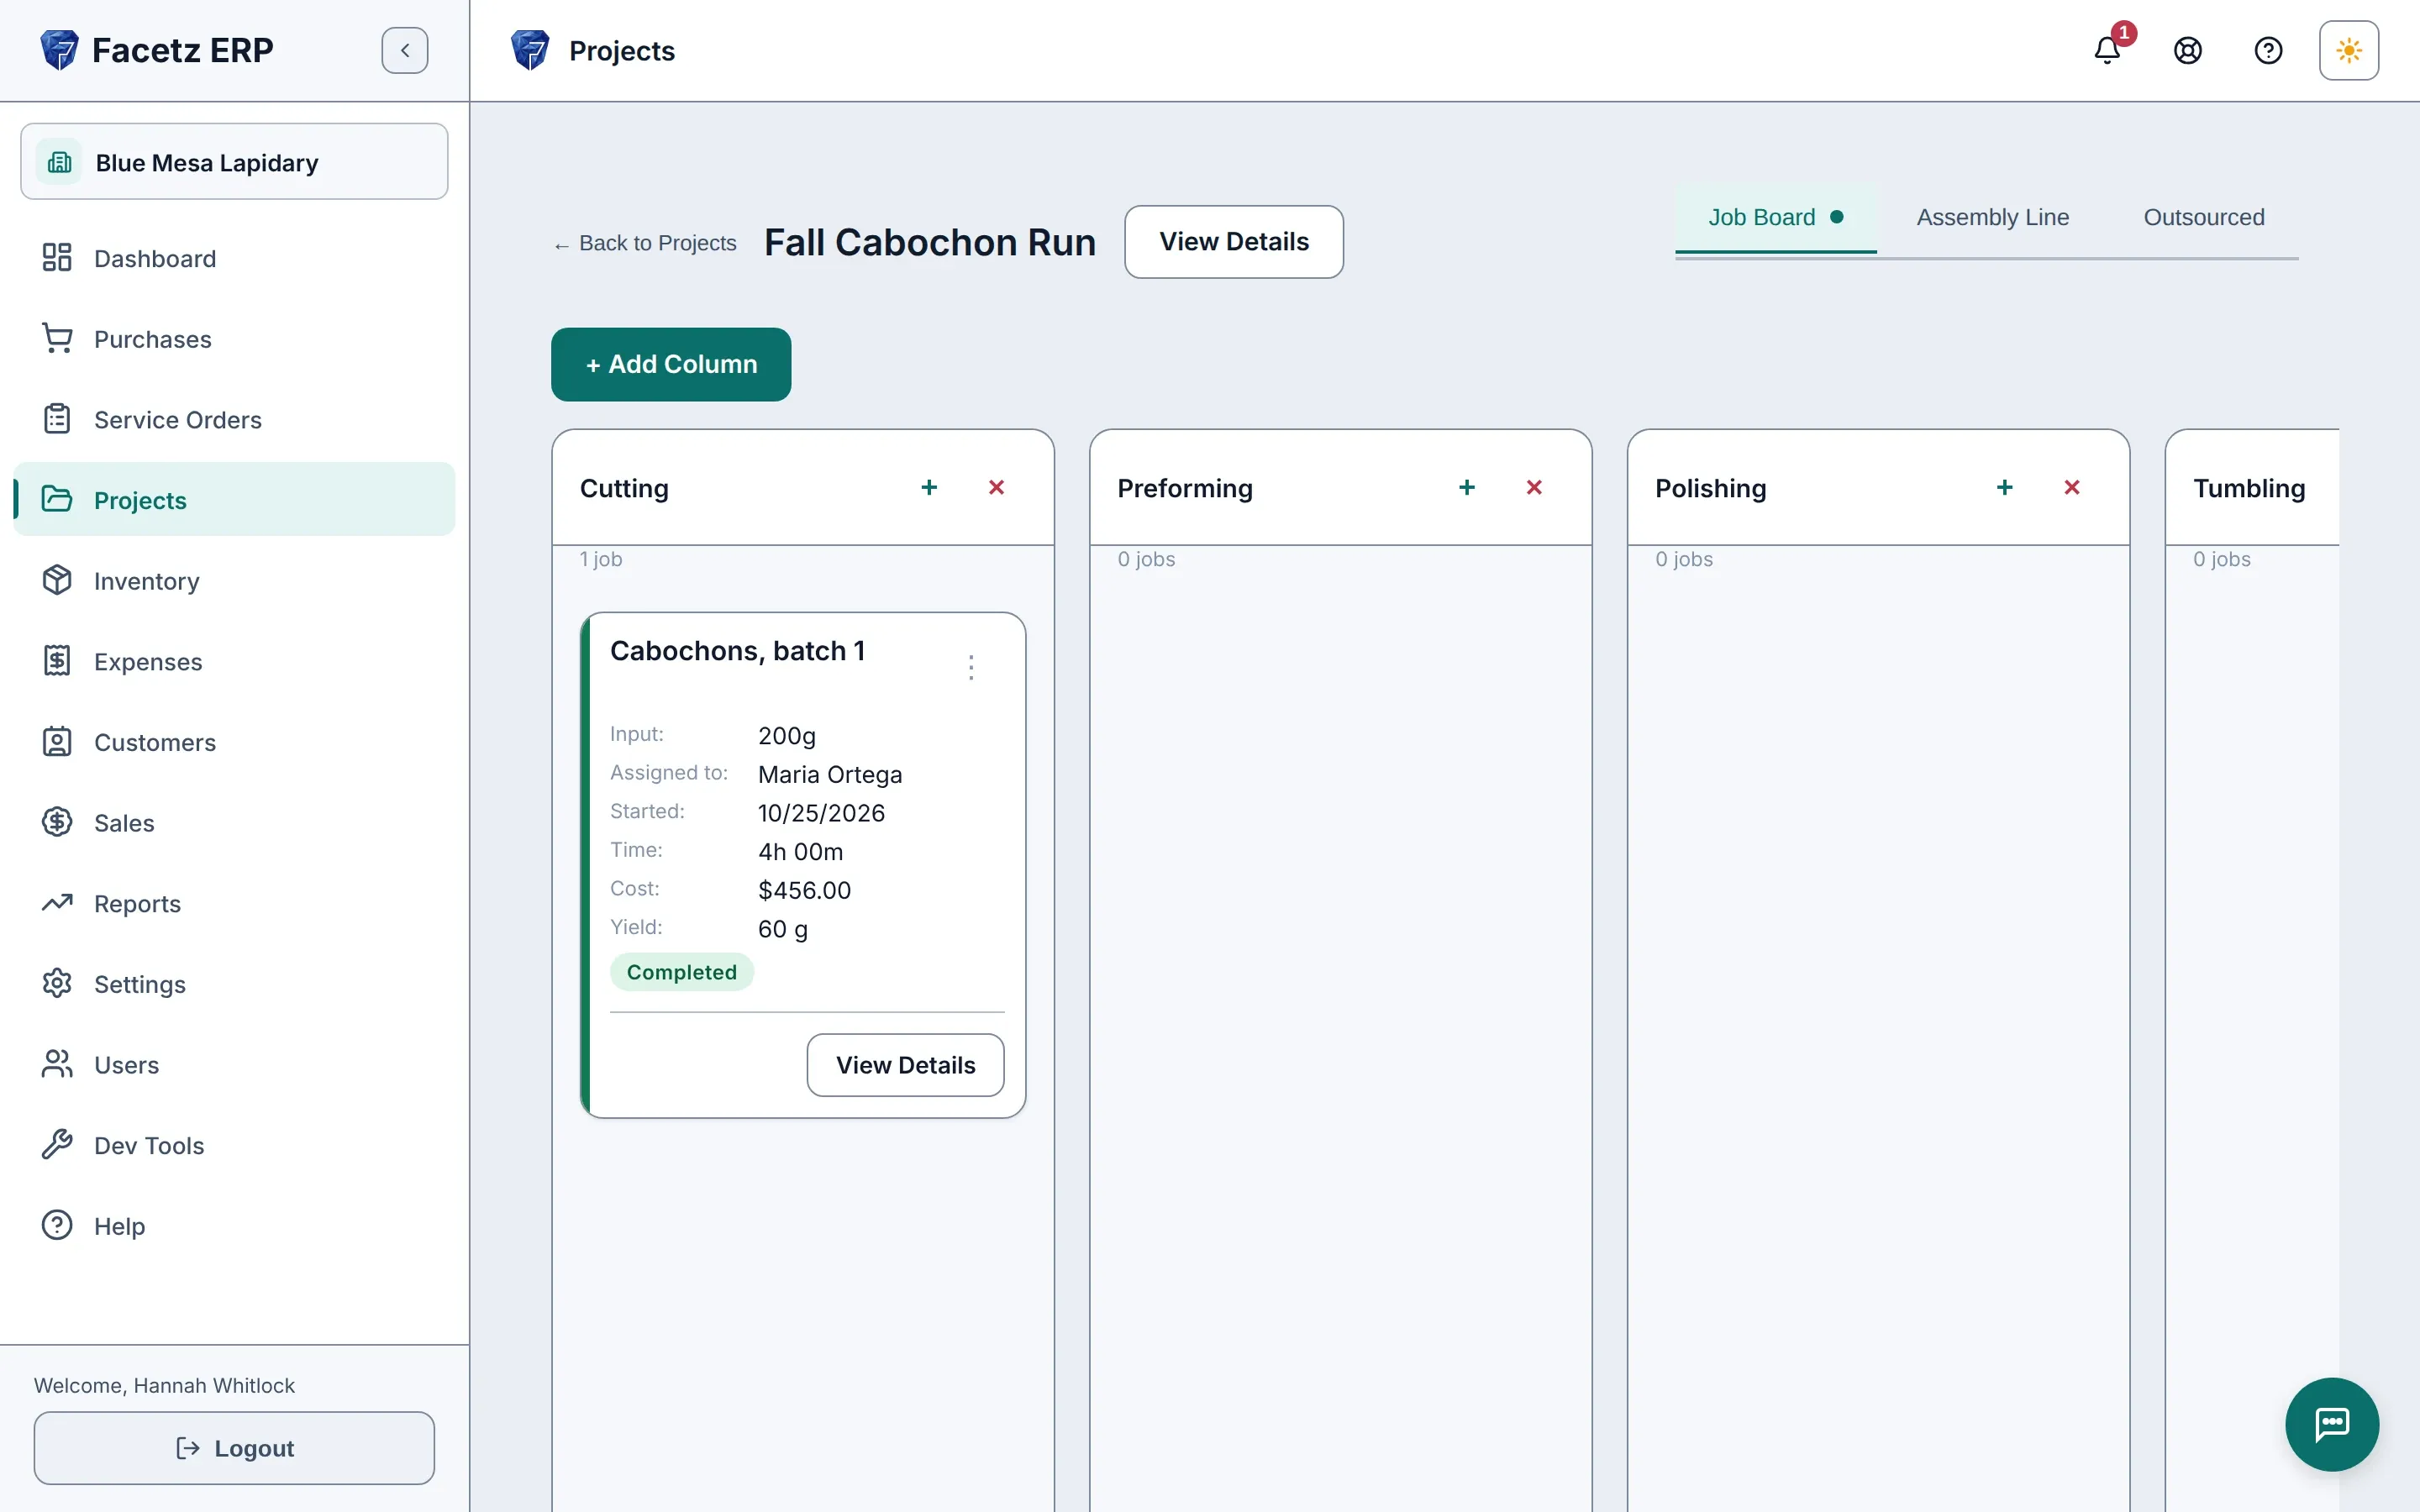Open Dev Tools from sidebar
Screen dimensions: 2420x1512
234,1146
